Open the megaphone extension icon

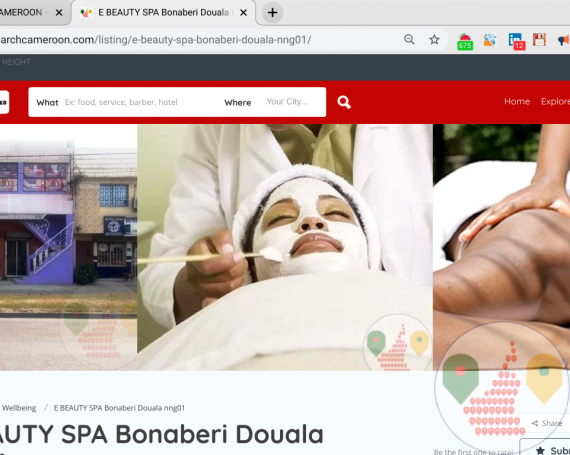tap(564, 40)
